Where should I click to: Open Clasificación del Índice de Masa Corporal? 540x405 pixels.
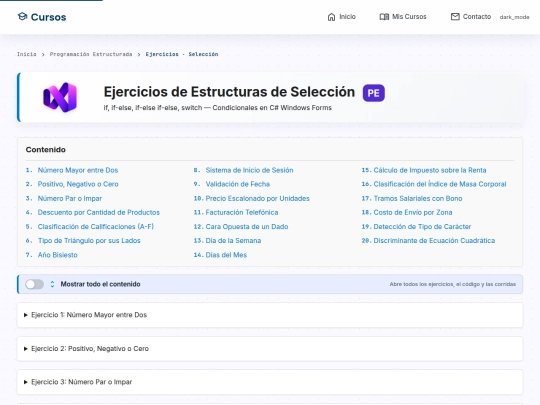coord(440,184)
